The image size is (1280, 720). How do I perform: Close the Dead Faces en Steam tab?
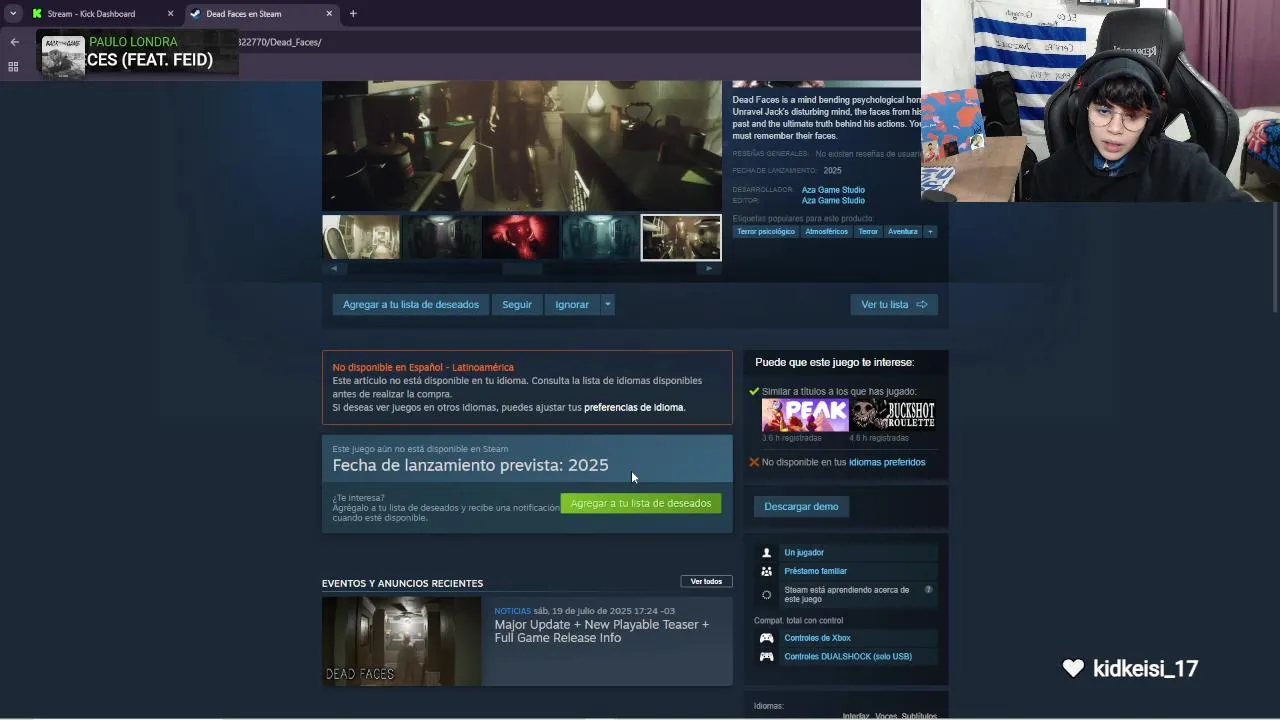tap(329, 14)
